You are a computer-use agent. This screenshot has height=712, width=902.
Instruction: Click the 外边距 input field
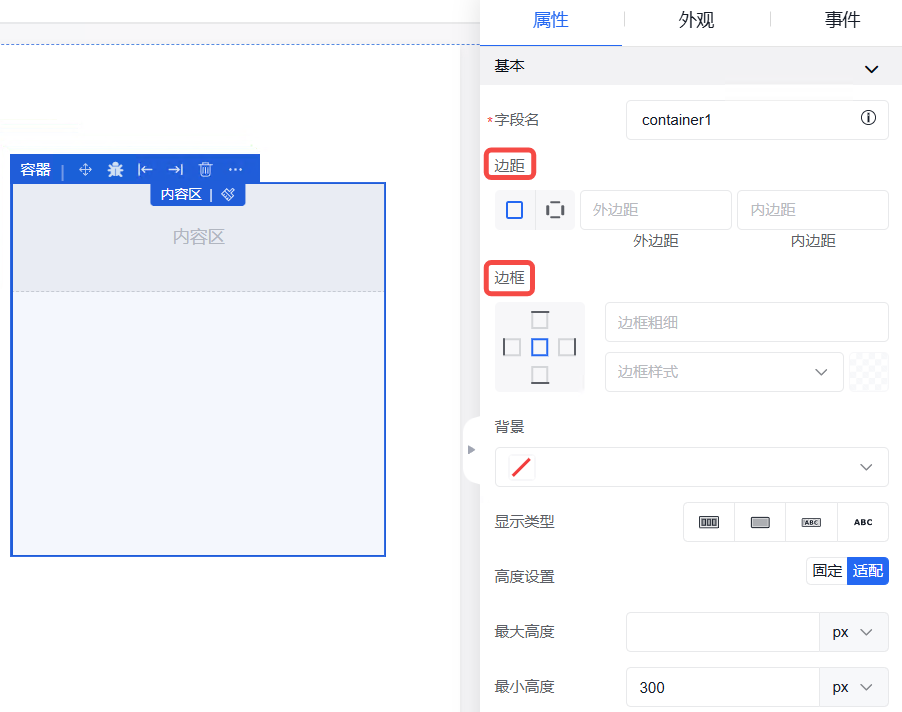tap(655, 210)
